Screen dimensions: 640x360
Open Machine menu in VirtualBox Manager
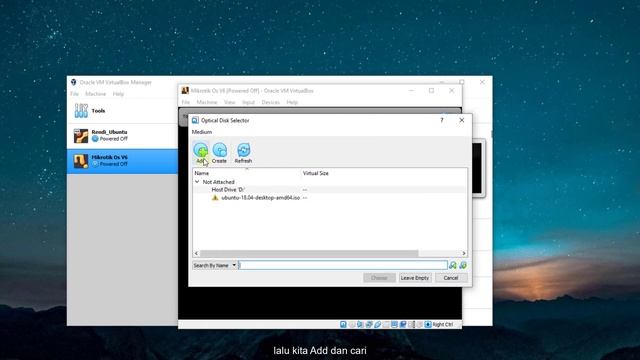pyautogui.click(x=96, y=94)
